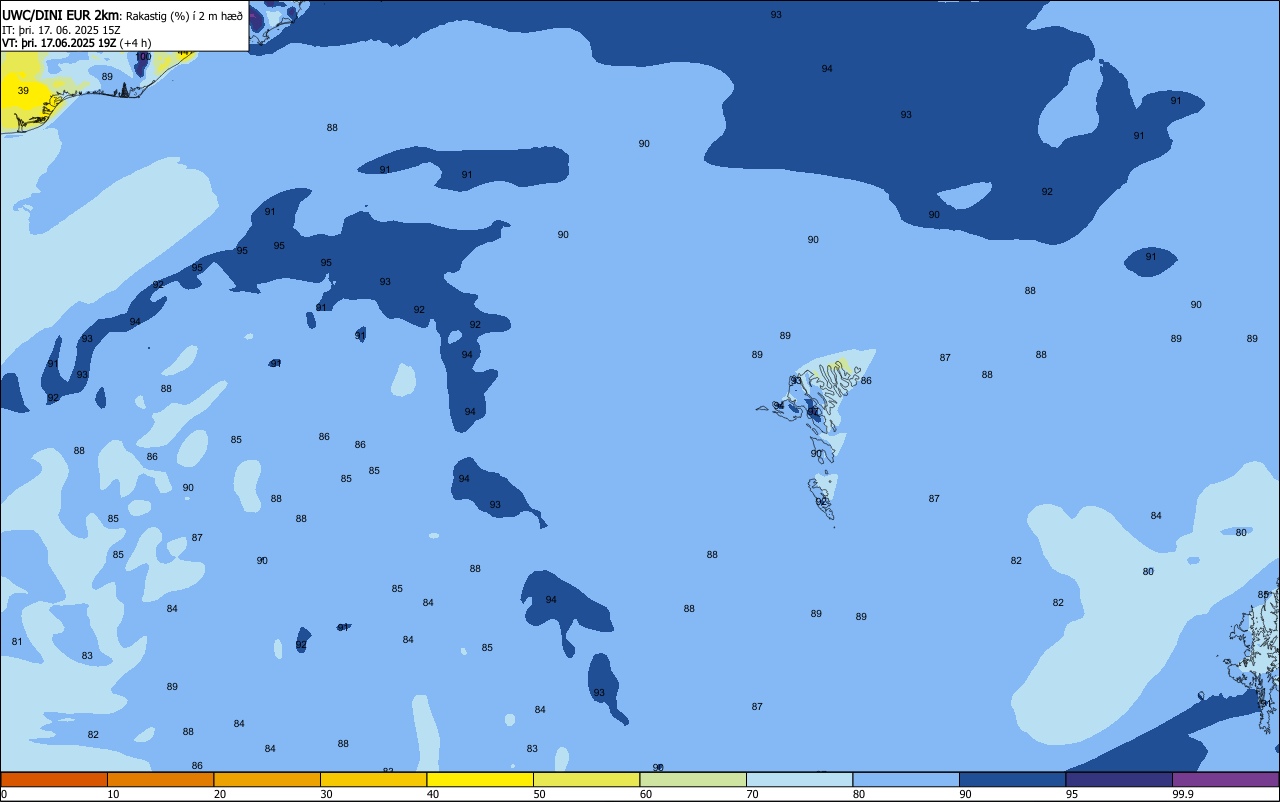Select the indigo 95–99.9 legend swatch
Viewport: 1280px width, 802px height.
click(1119, 779)
